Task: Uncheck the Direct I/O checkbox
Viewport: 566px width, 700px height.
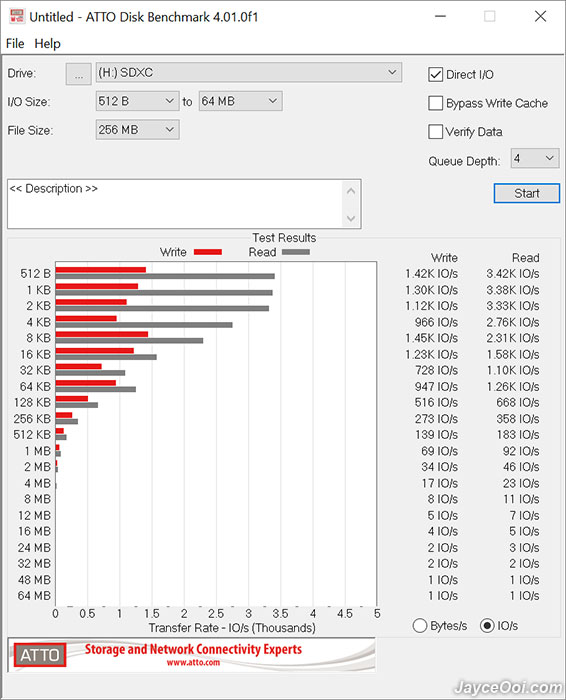Action: click(x=435, y=75)
